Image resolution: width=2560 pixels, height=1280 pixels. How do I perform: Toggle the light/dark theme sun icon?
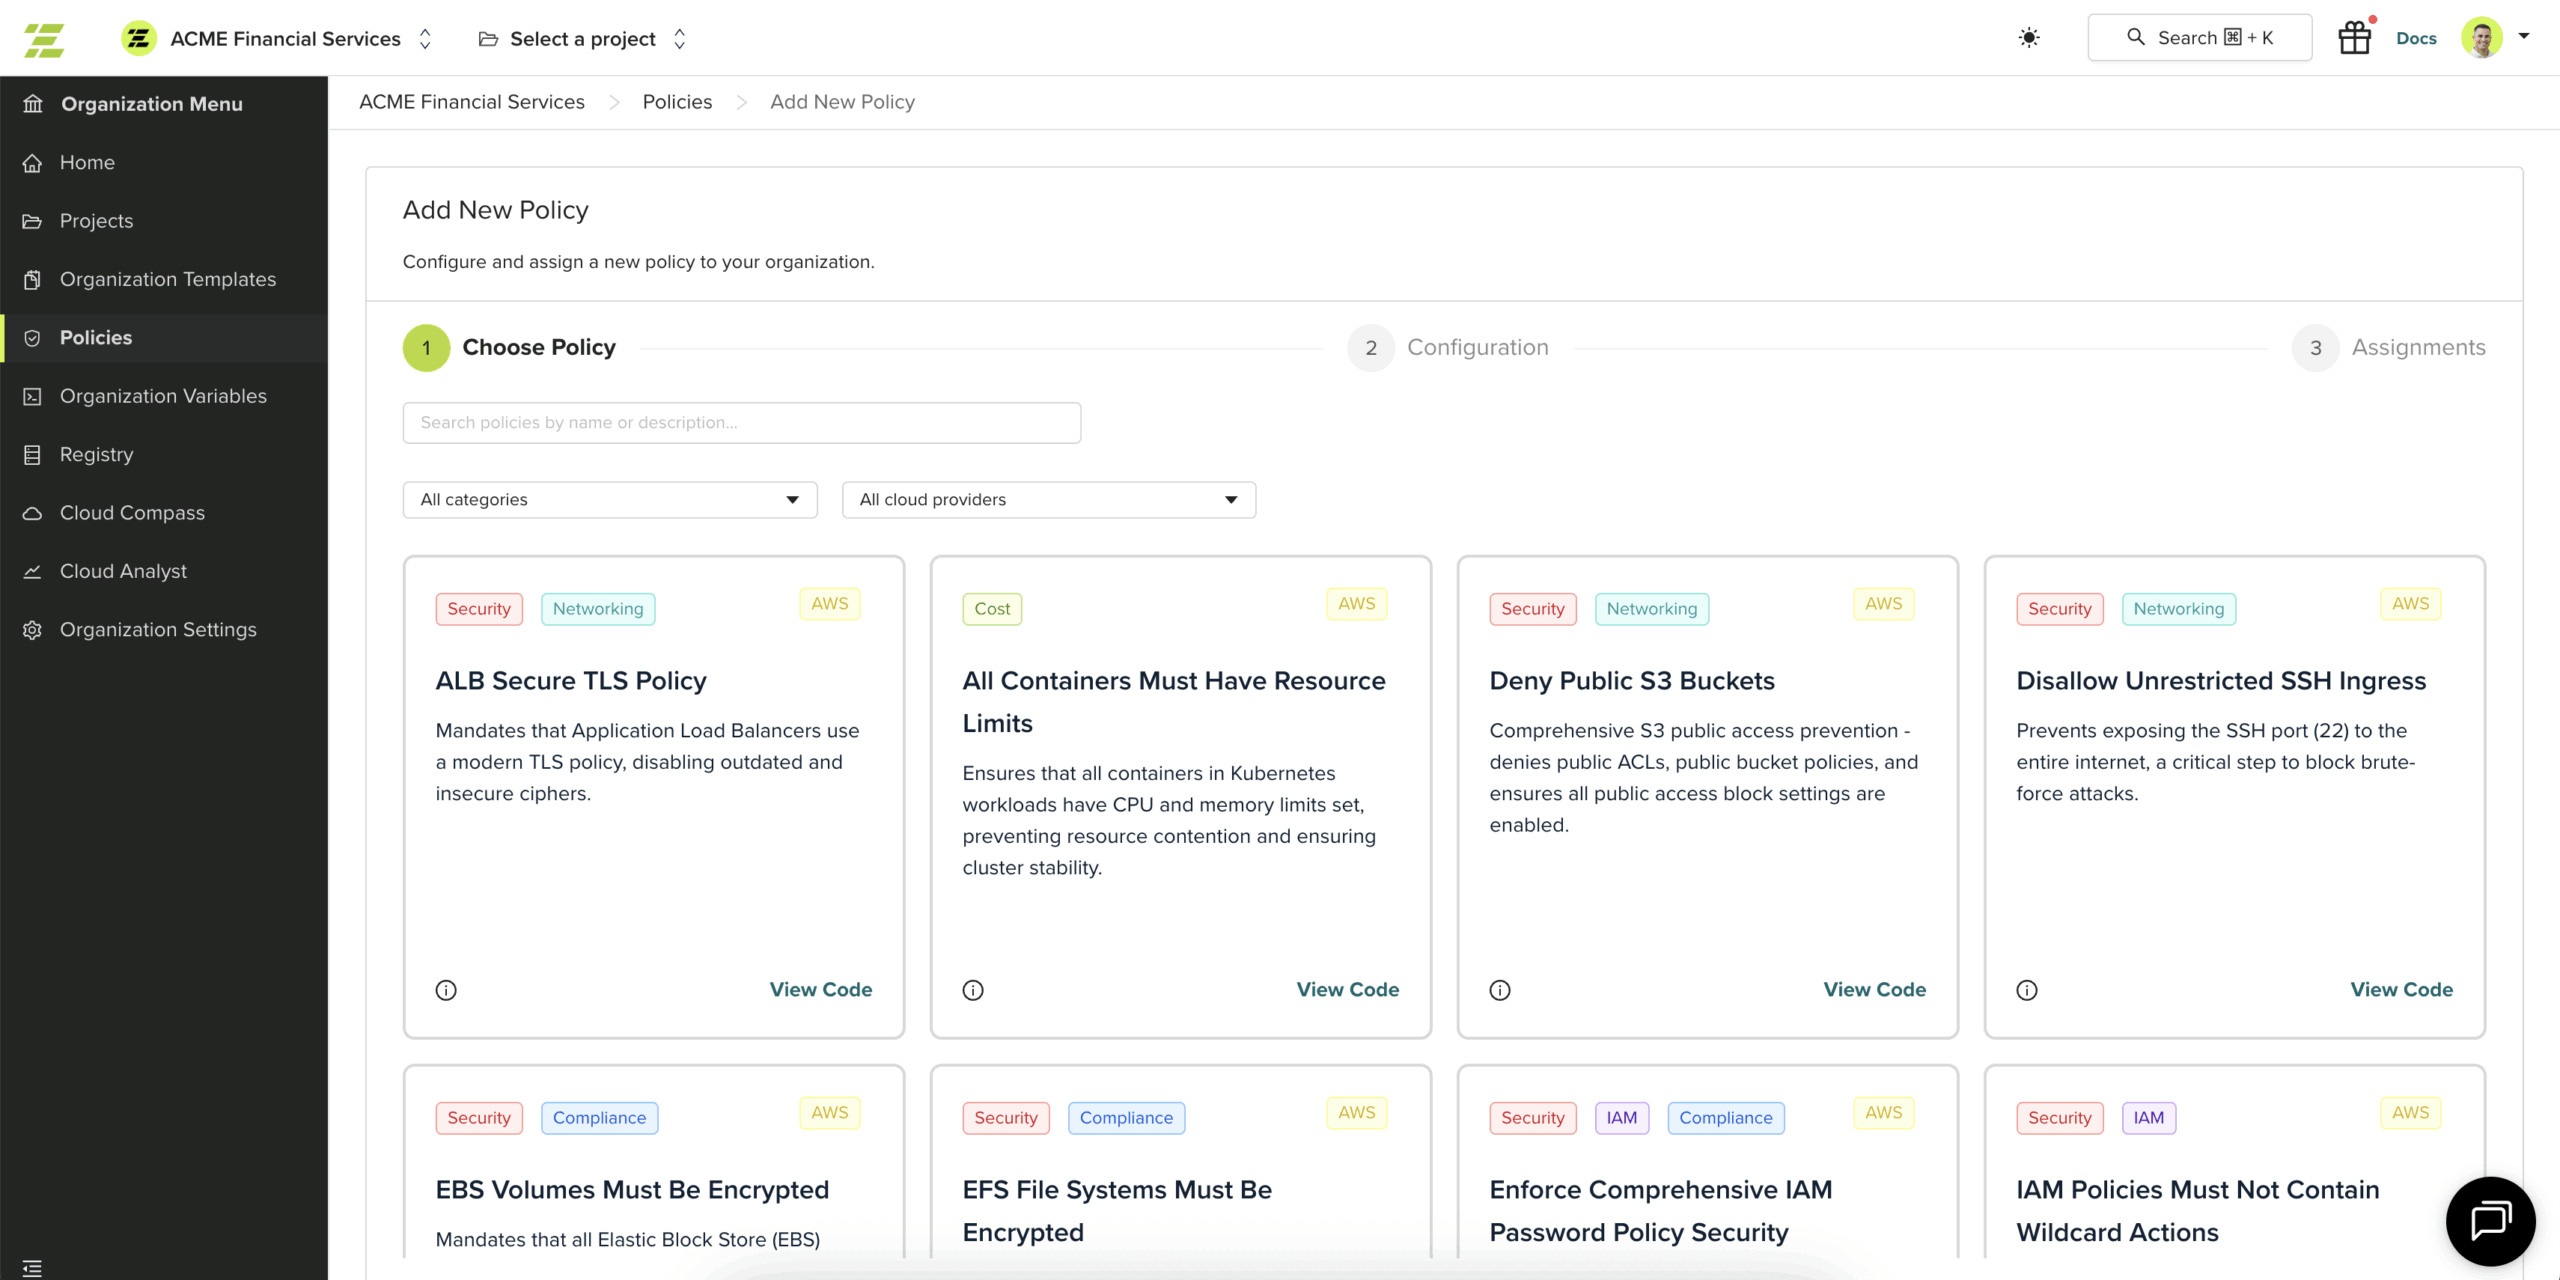click(2029, 38)
